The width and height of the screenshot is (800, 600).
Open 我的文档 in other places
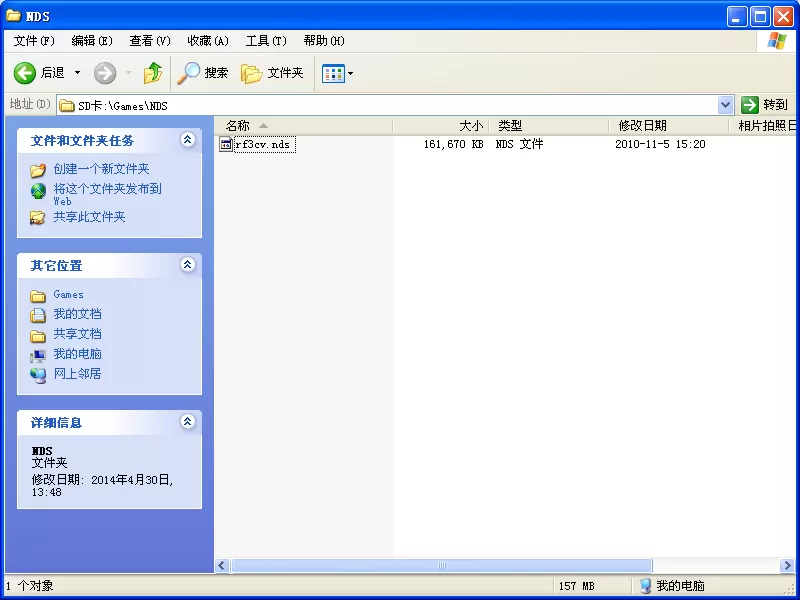coord(78,314)
